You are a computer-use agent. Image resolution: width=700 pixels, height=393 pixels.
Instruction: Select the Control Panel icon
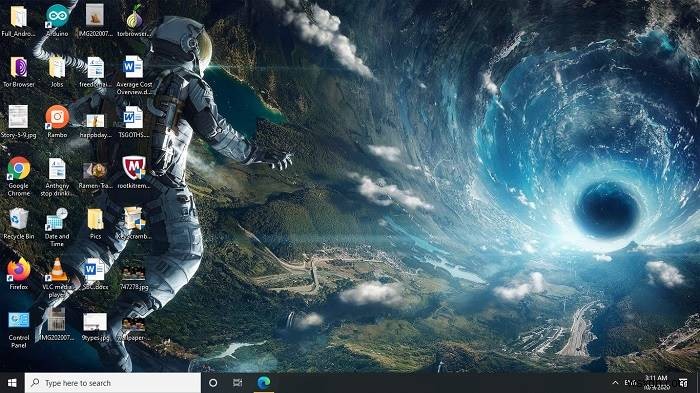19,321
